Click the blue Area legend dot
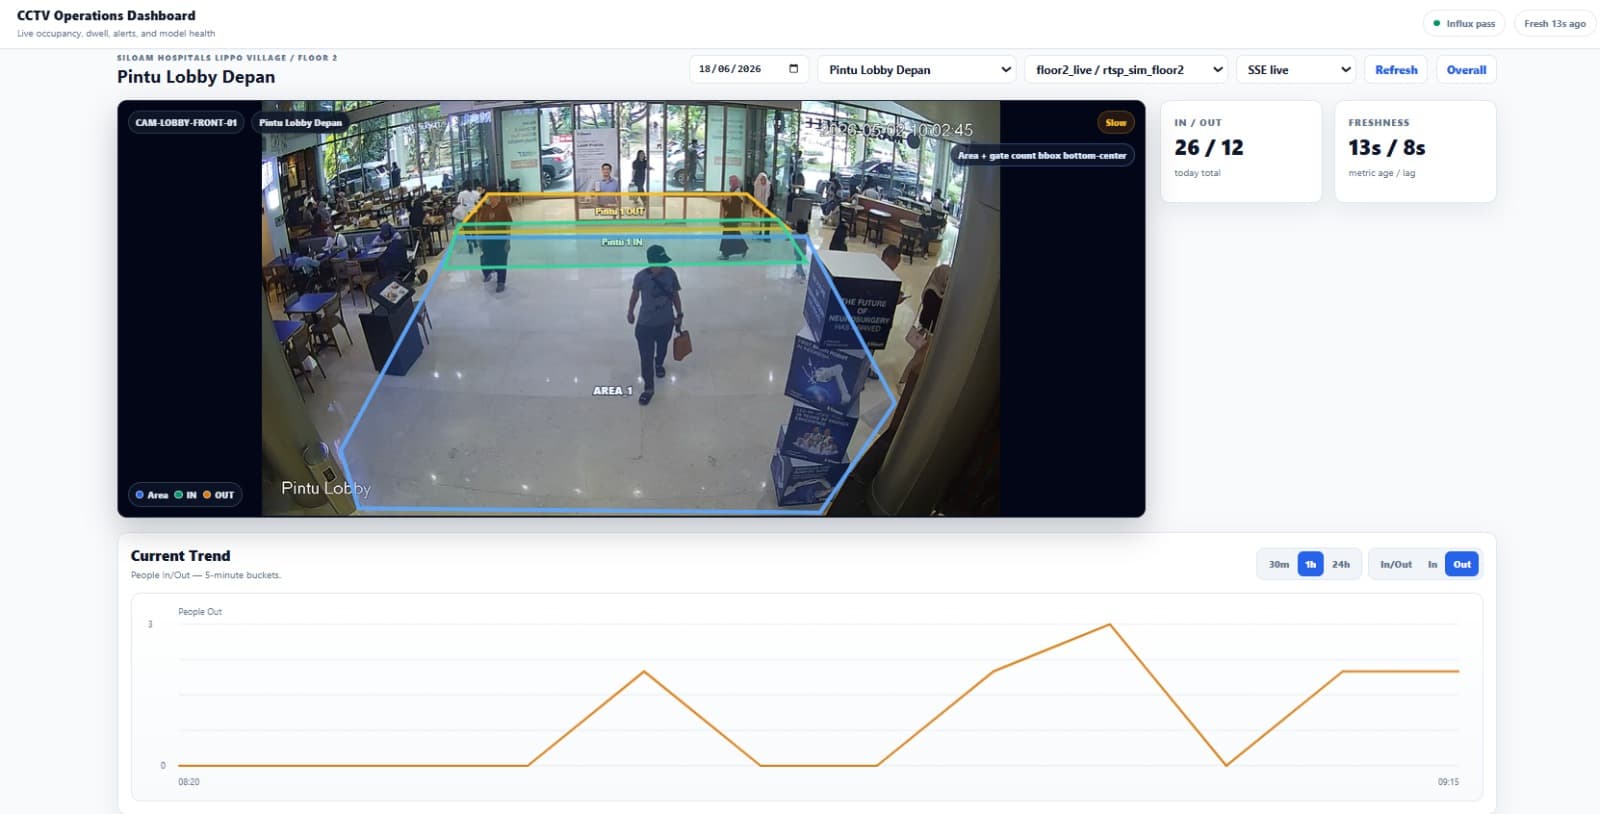 pyautogui.click(x=140, y=494)
